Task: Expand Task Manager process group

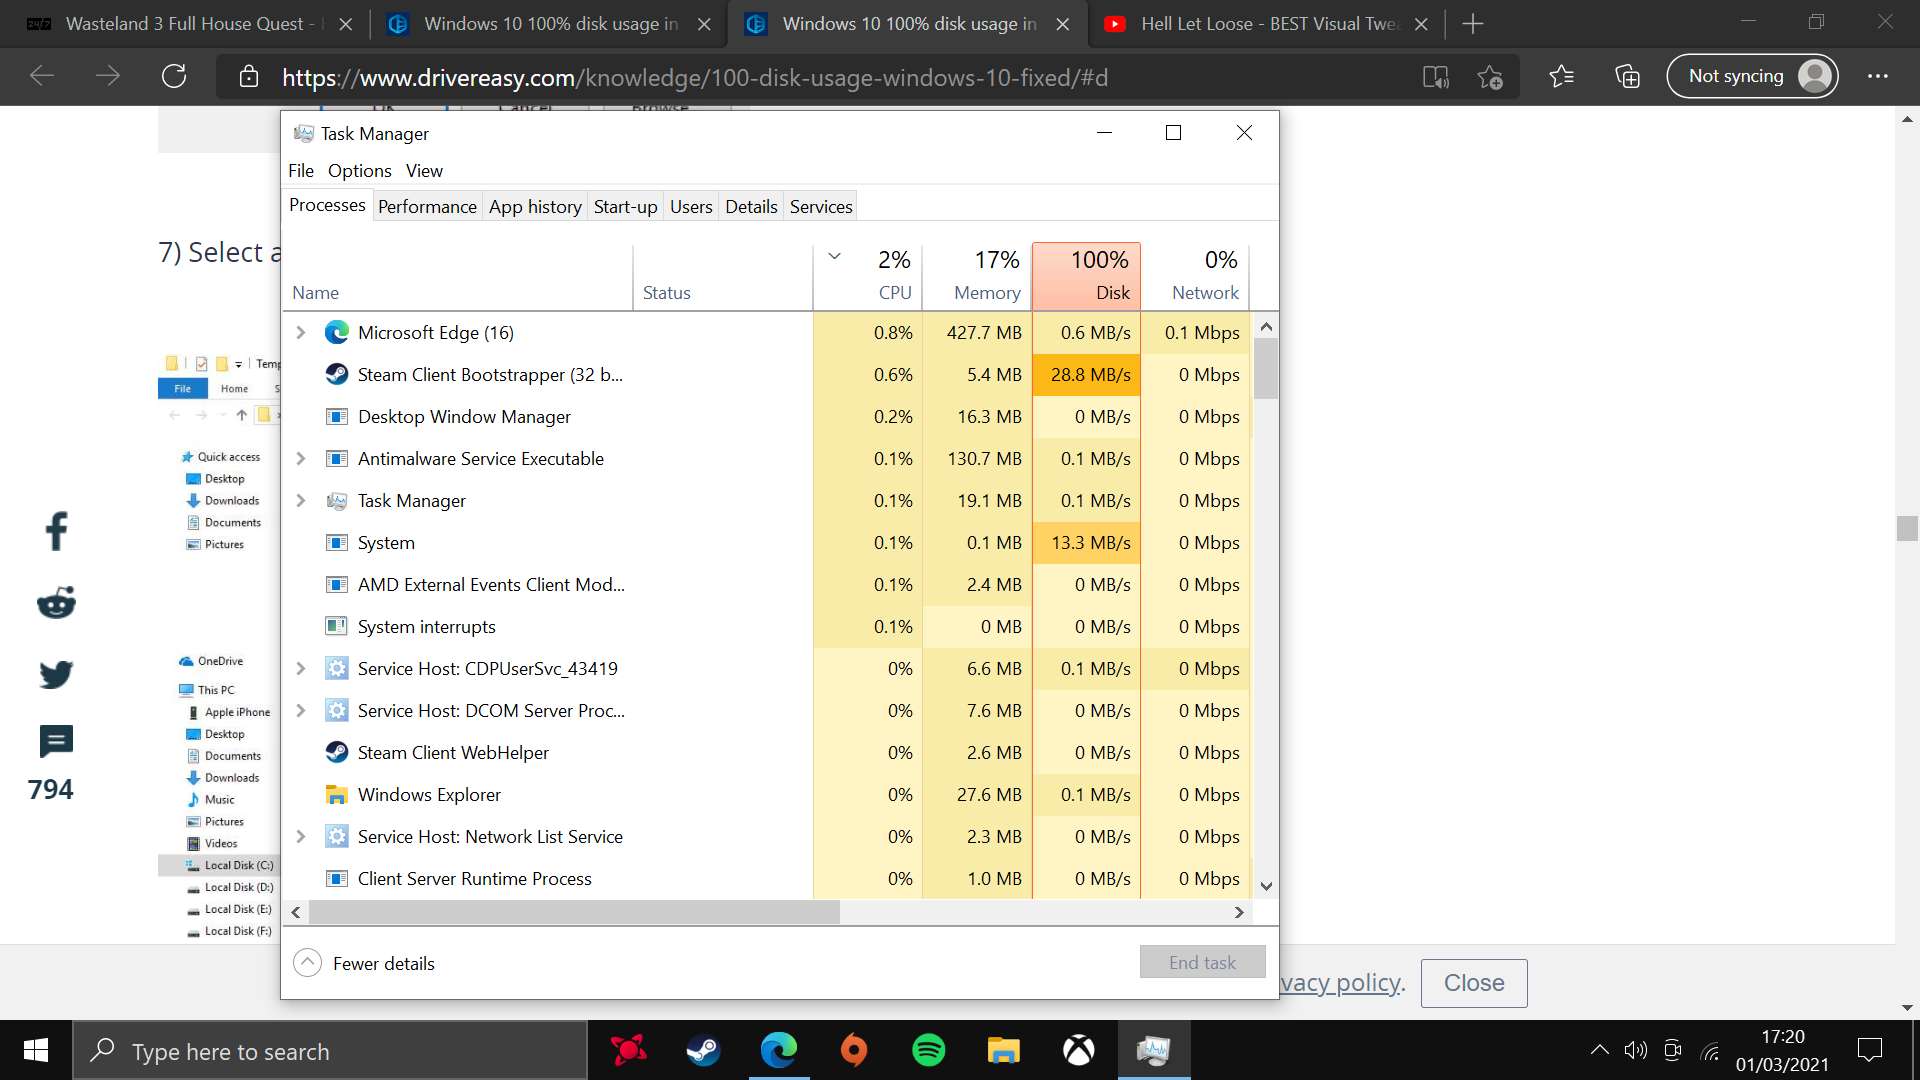Action: coord(300,500)
